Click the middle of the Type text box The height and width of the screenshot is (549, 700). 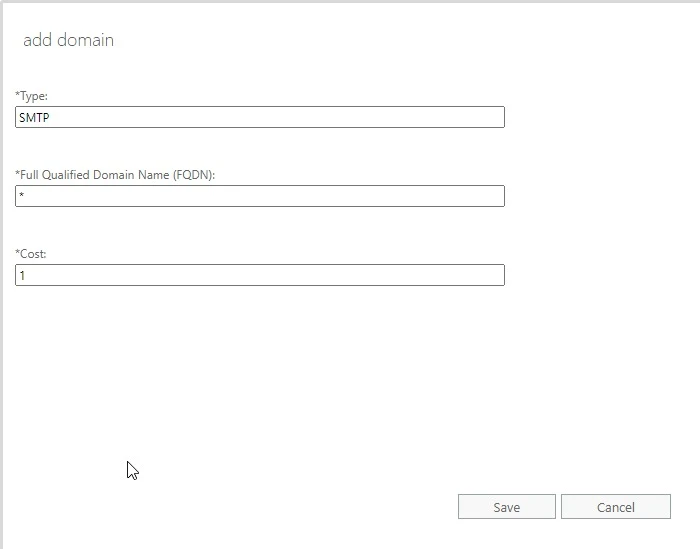[x=260, y=117]
